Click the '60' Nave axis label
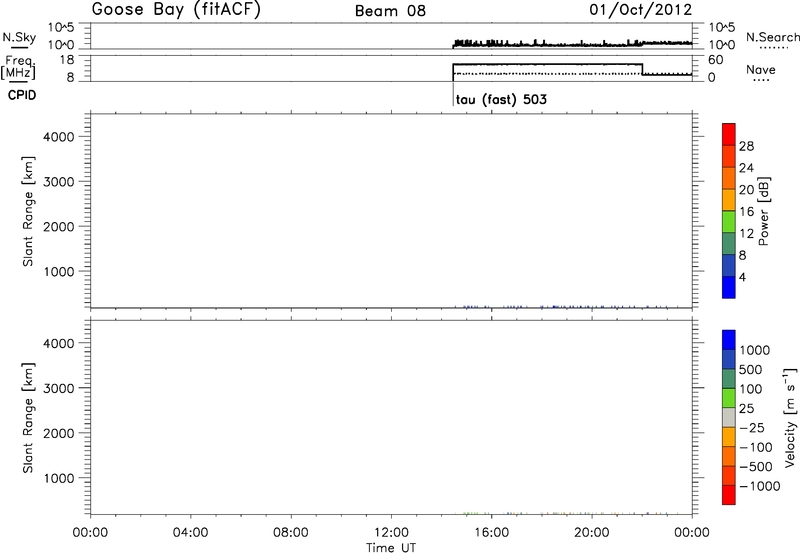 point(716,60)
